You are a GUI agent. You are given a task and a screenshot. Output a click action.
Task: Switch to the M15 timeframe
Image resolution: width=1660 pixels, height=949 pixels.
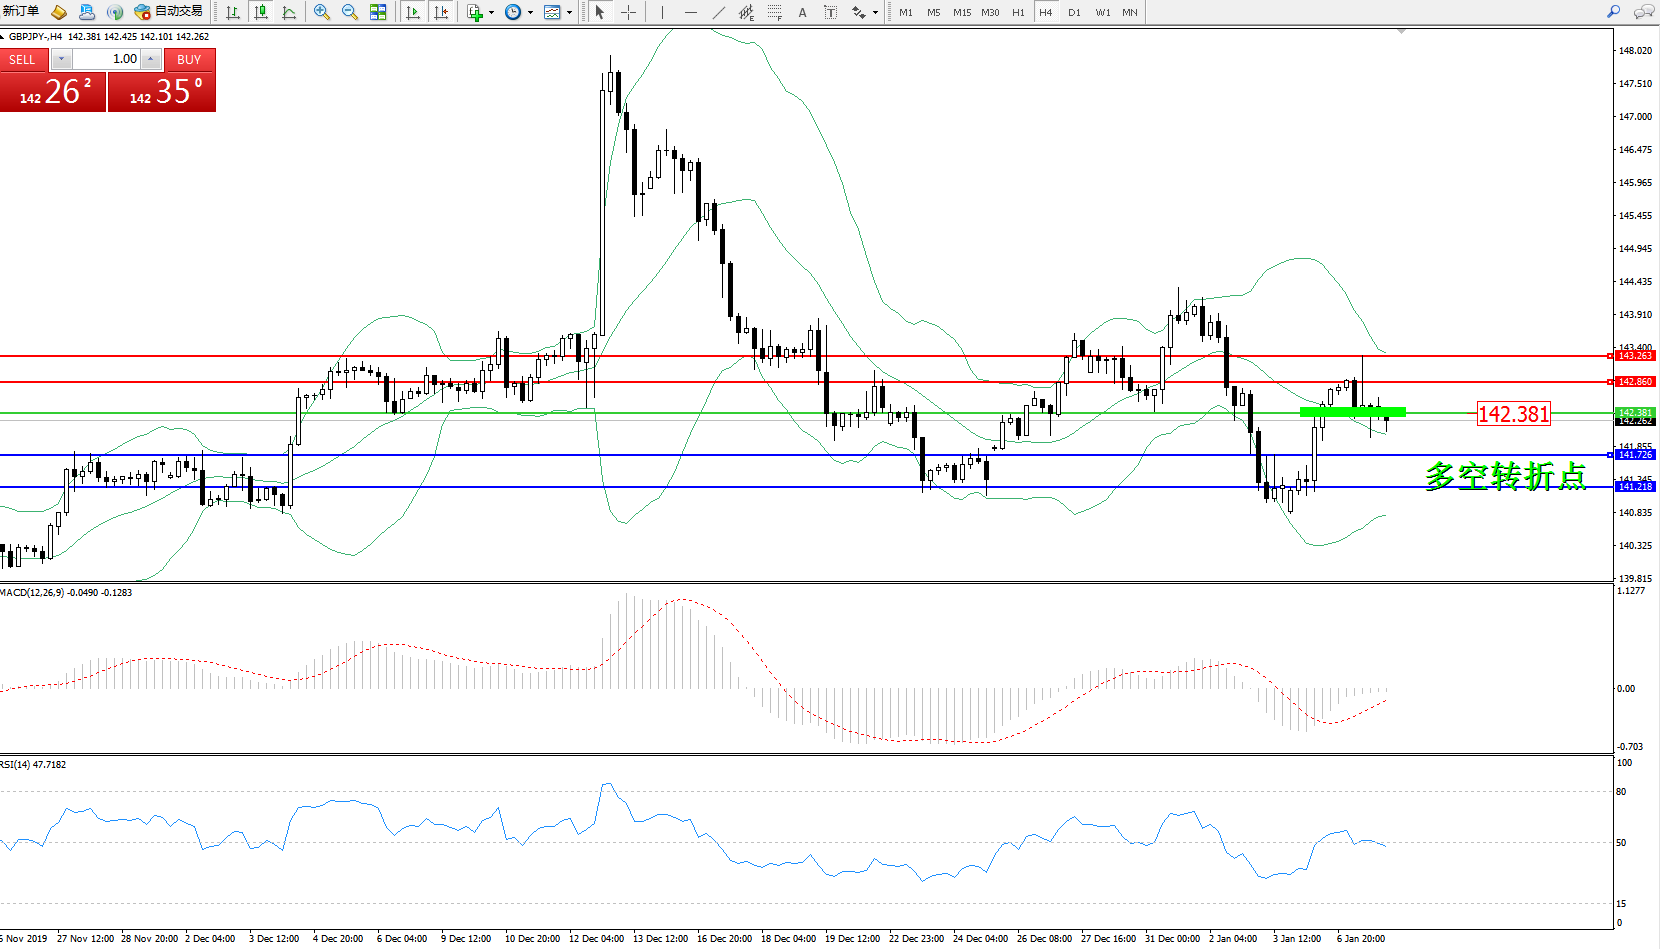click(x=961, y=13)
